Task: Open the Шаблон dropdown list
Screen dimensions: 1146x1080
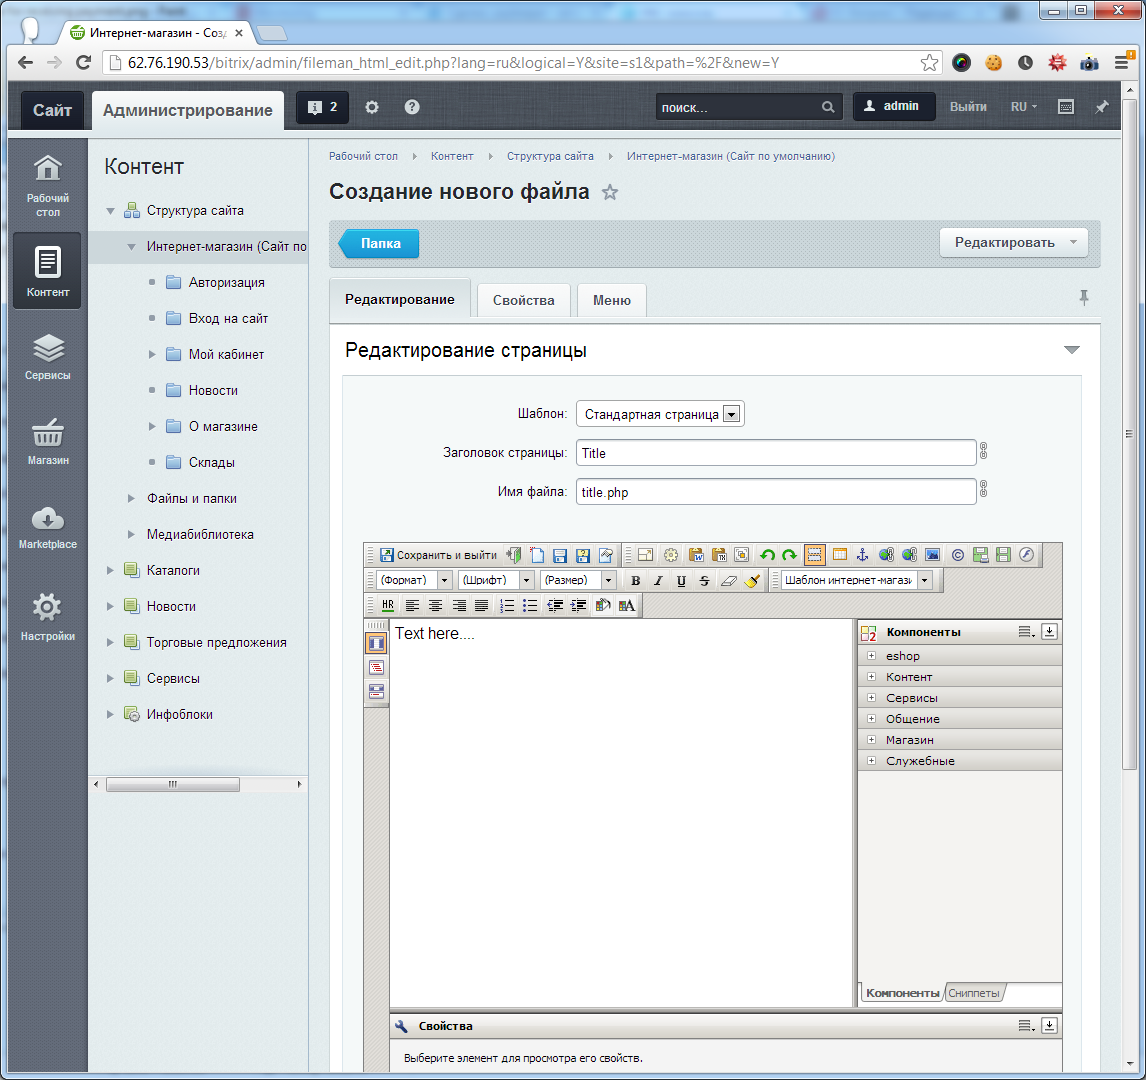Action: pos(731,414)
